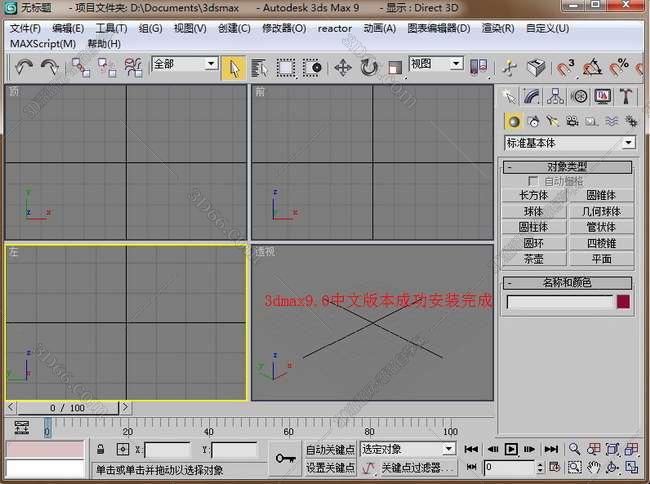Enable the 自动栅格 checkbox

point(533,181)
